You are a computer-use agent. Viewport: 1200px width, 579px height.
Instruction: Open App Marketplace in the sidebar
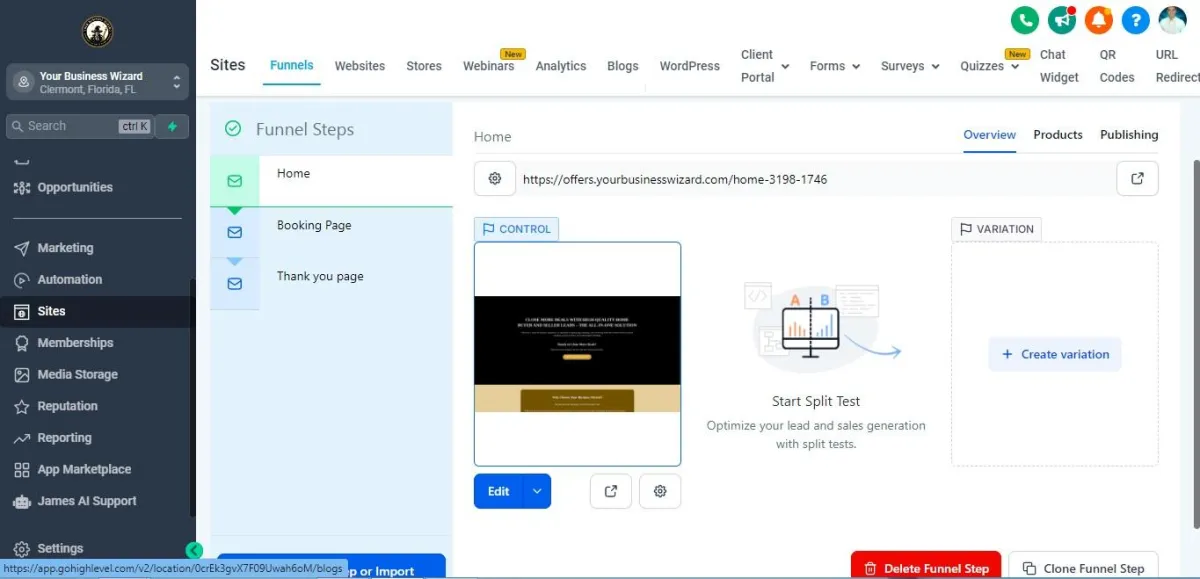coord(84,470)
